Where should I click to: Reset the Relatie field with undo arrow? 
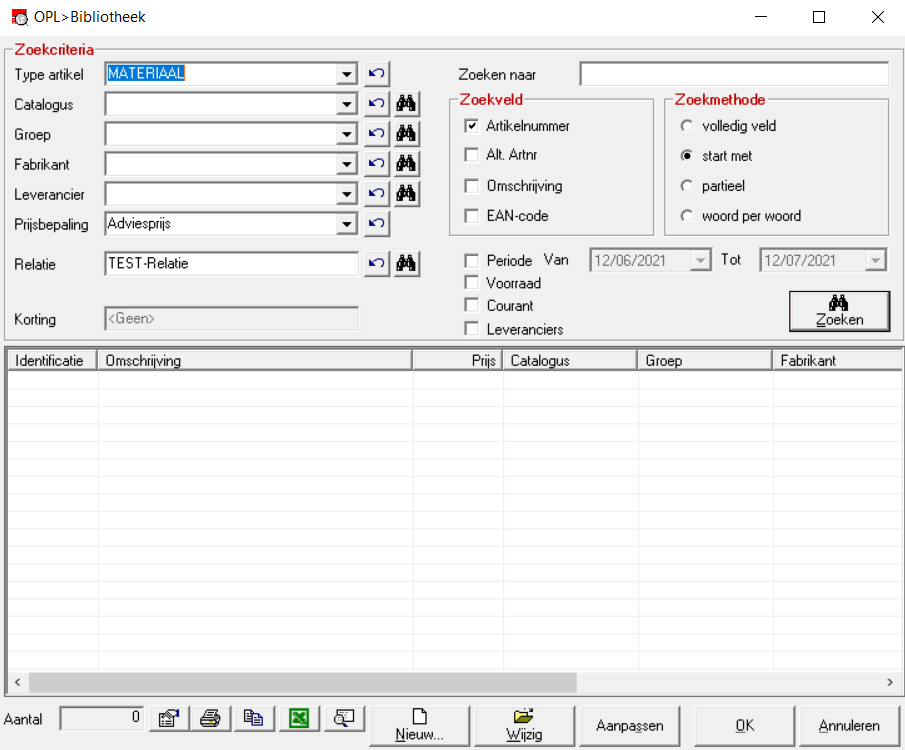click(x=377, y=264)
